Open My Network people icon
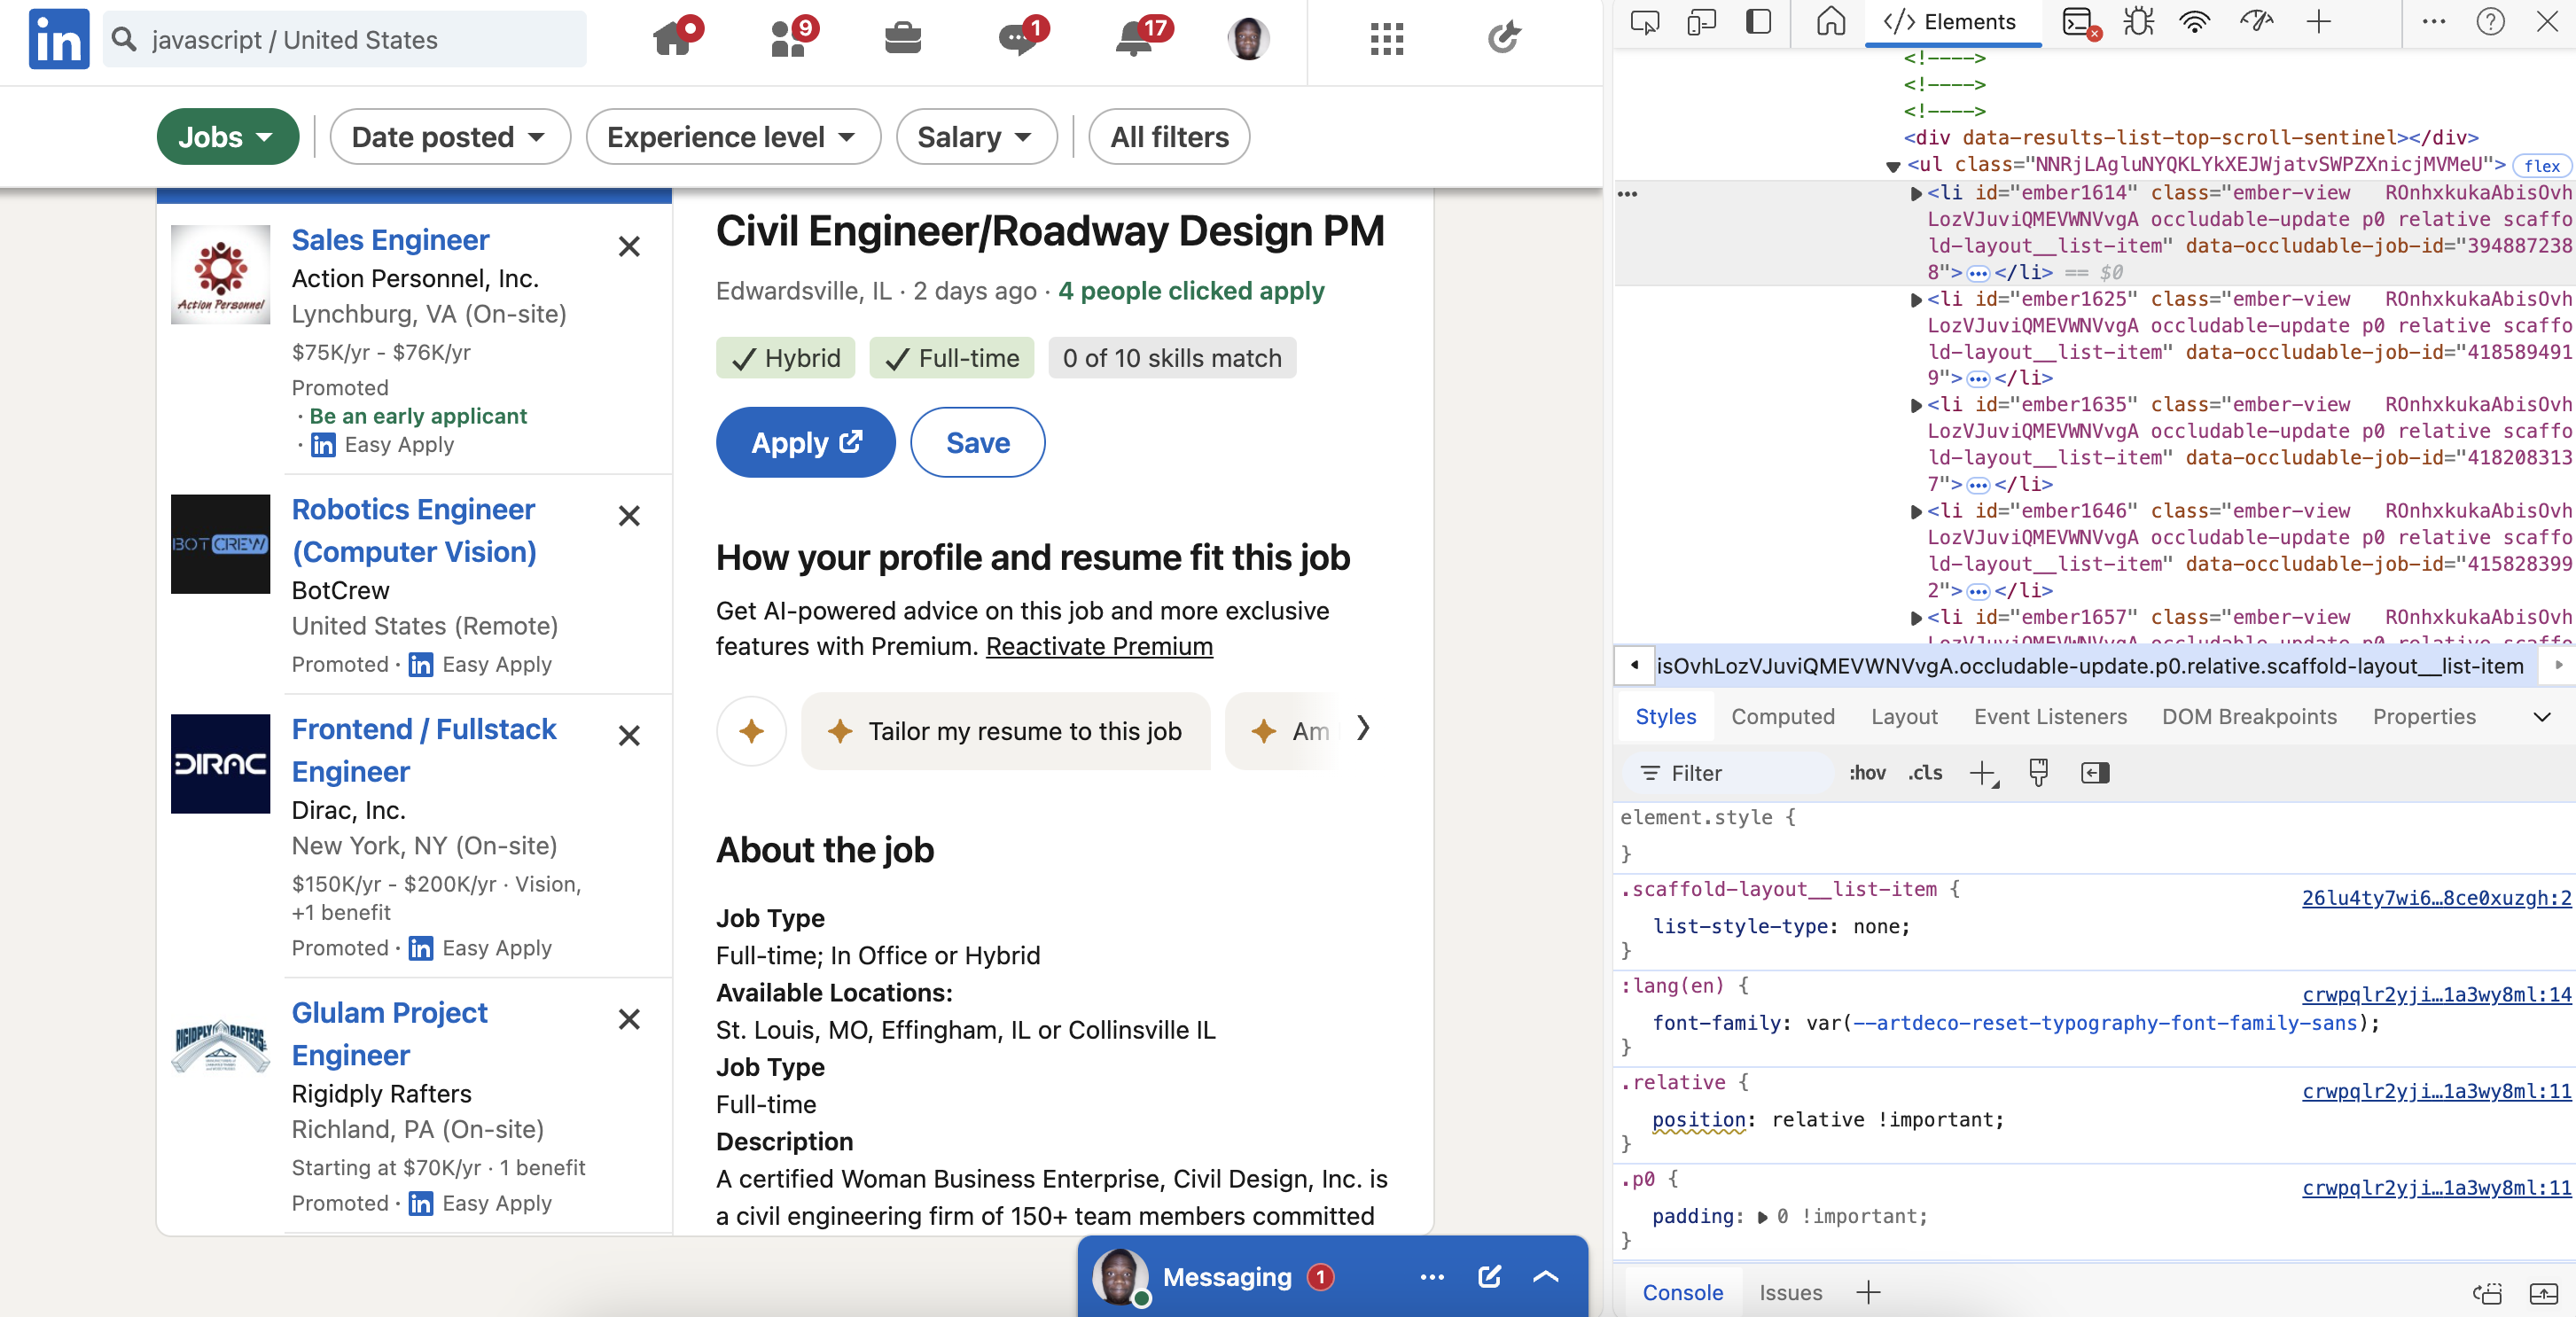The image size is (2576, 1317). coord(790,38)
